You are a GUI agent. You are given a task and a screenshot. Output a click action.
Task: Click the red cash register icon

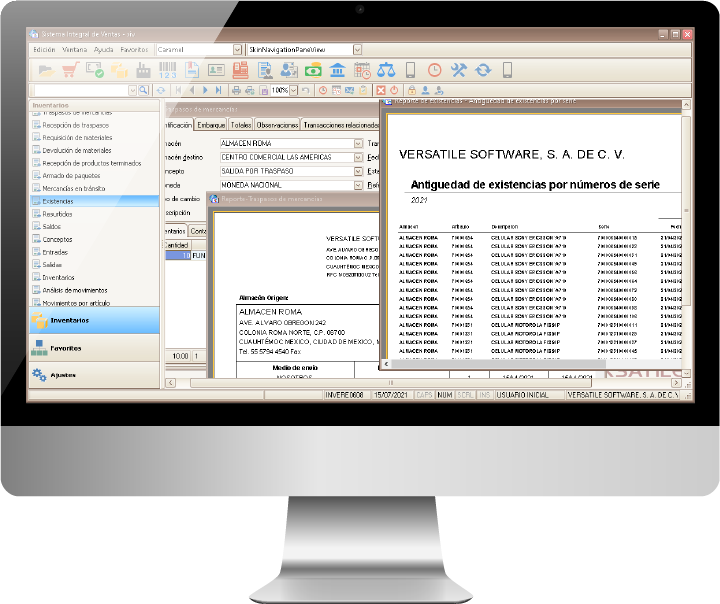pos(240,70)
